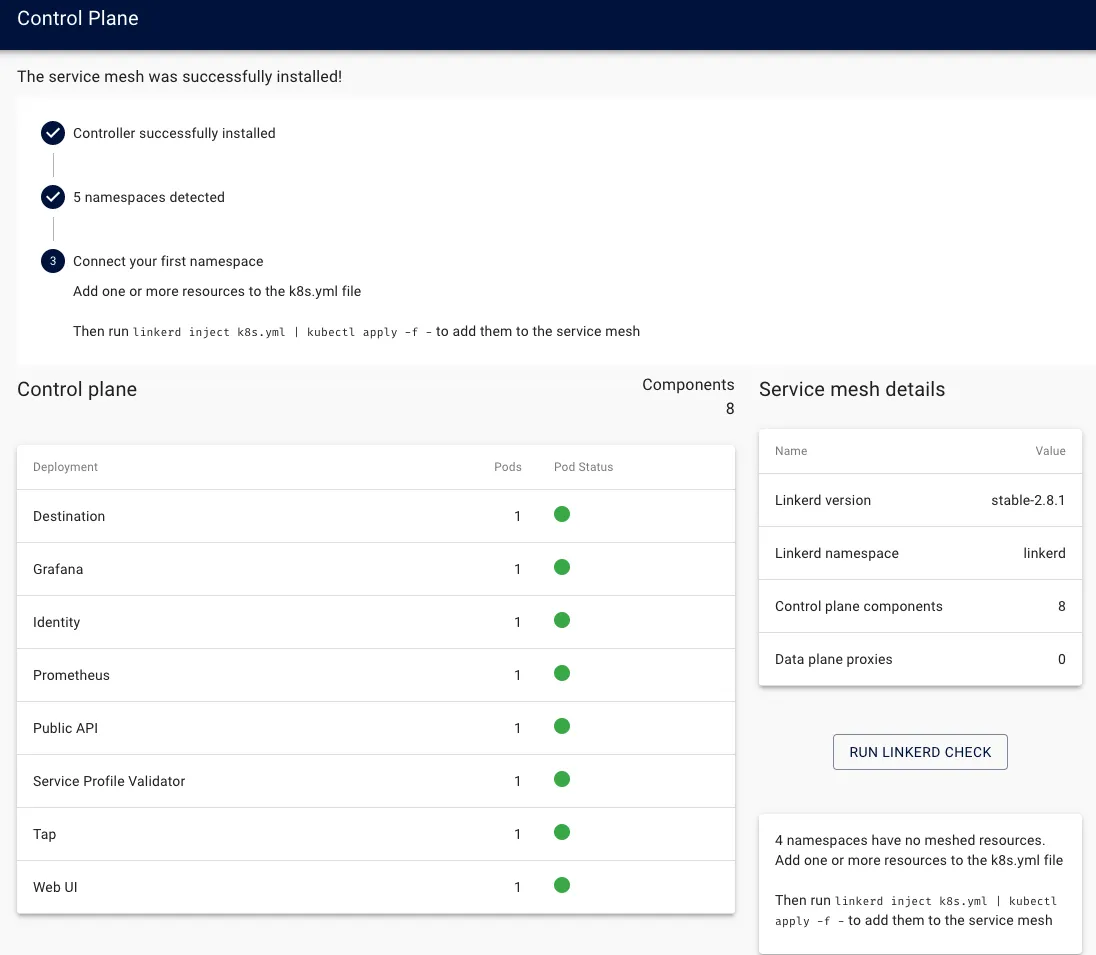Click the Linkerd namespace label
The height and width of the screenshot is (955, 1096).
click(837, 554)
